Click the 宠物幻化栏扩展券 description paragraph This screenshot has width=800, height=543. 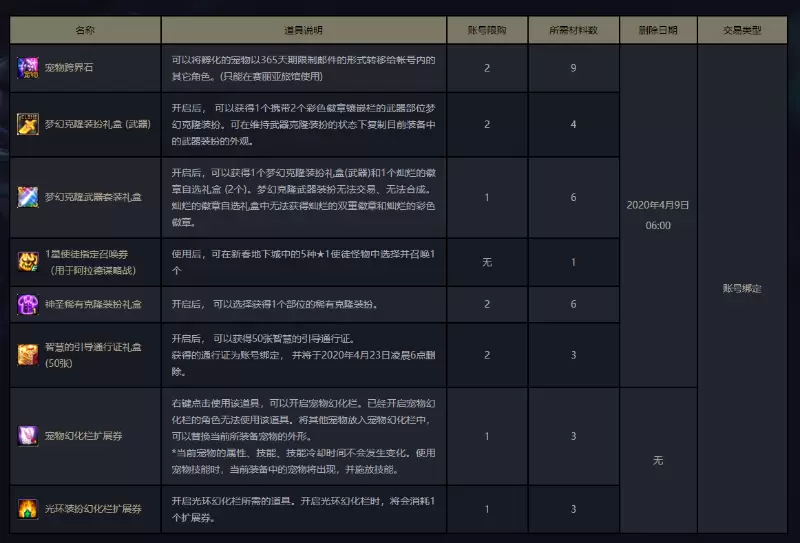(304, 436)
